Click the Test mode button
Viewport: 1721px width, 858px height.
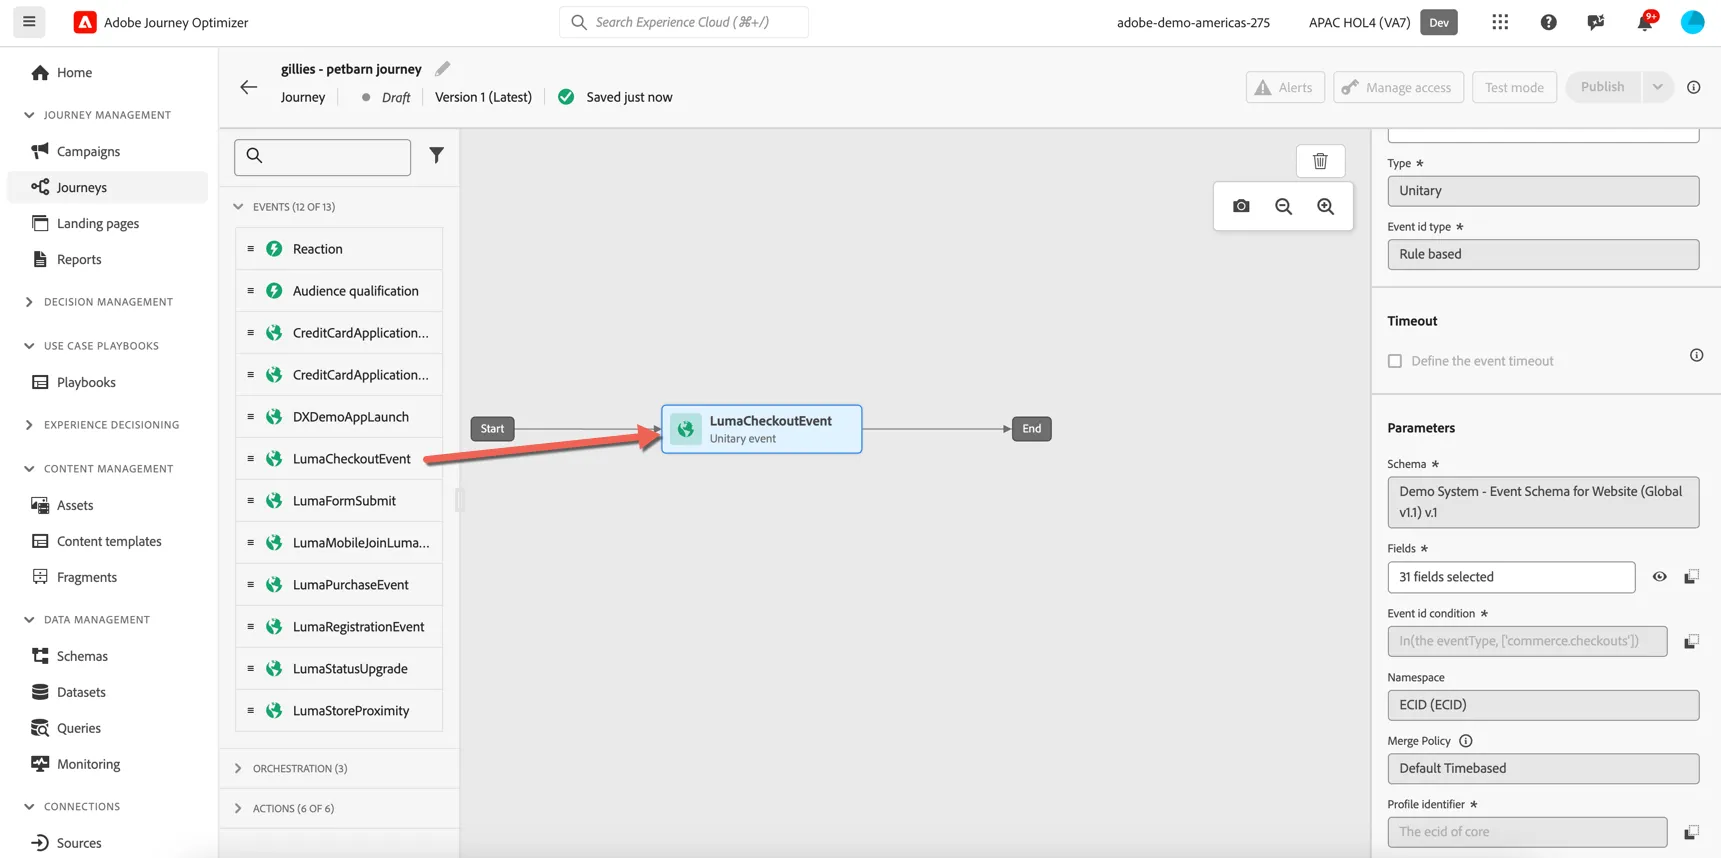coord(1514,87)
